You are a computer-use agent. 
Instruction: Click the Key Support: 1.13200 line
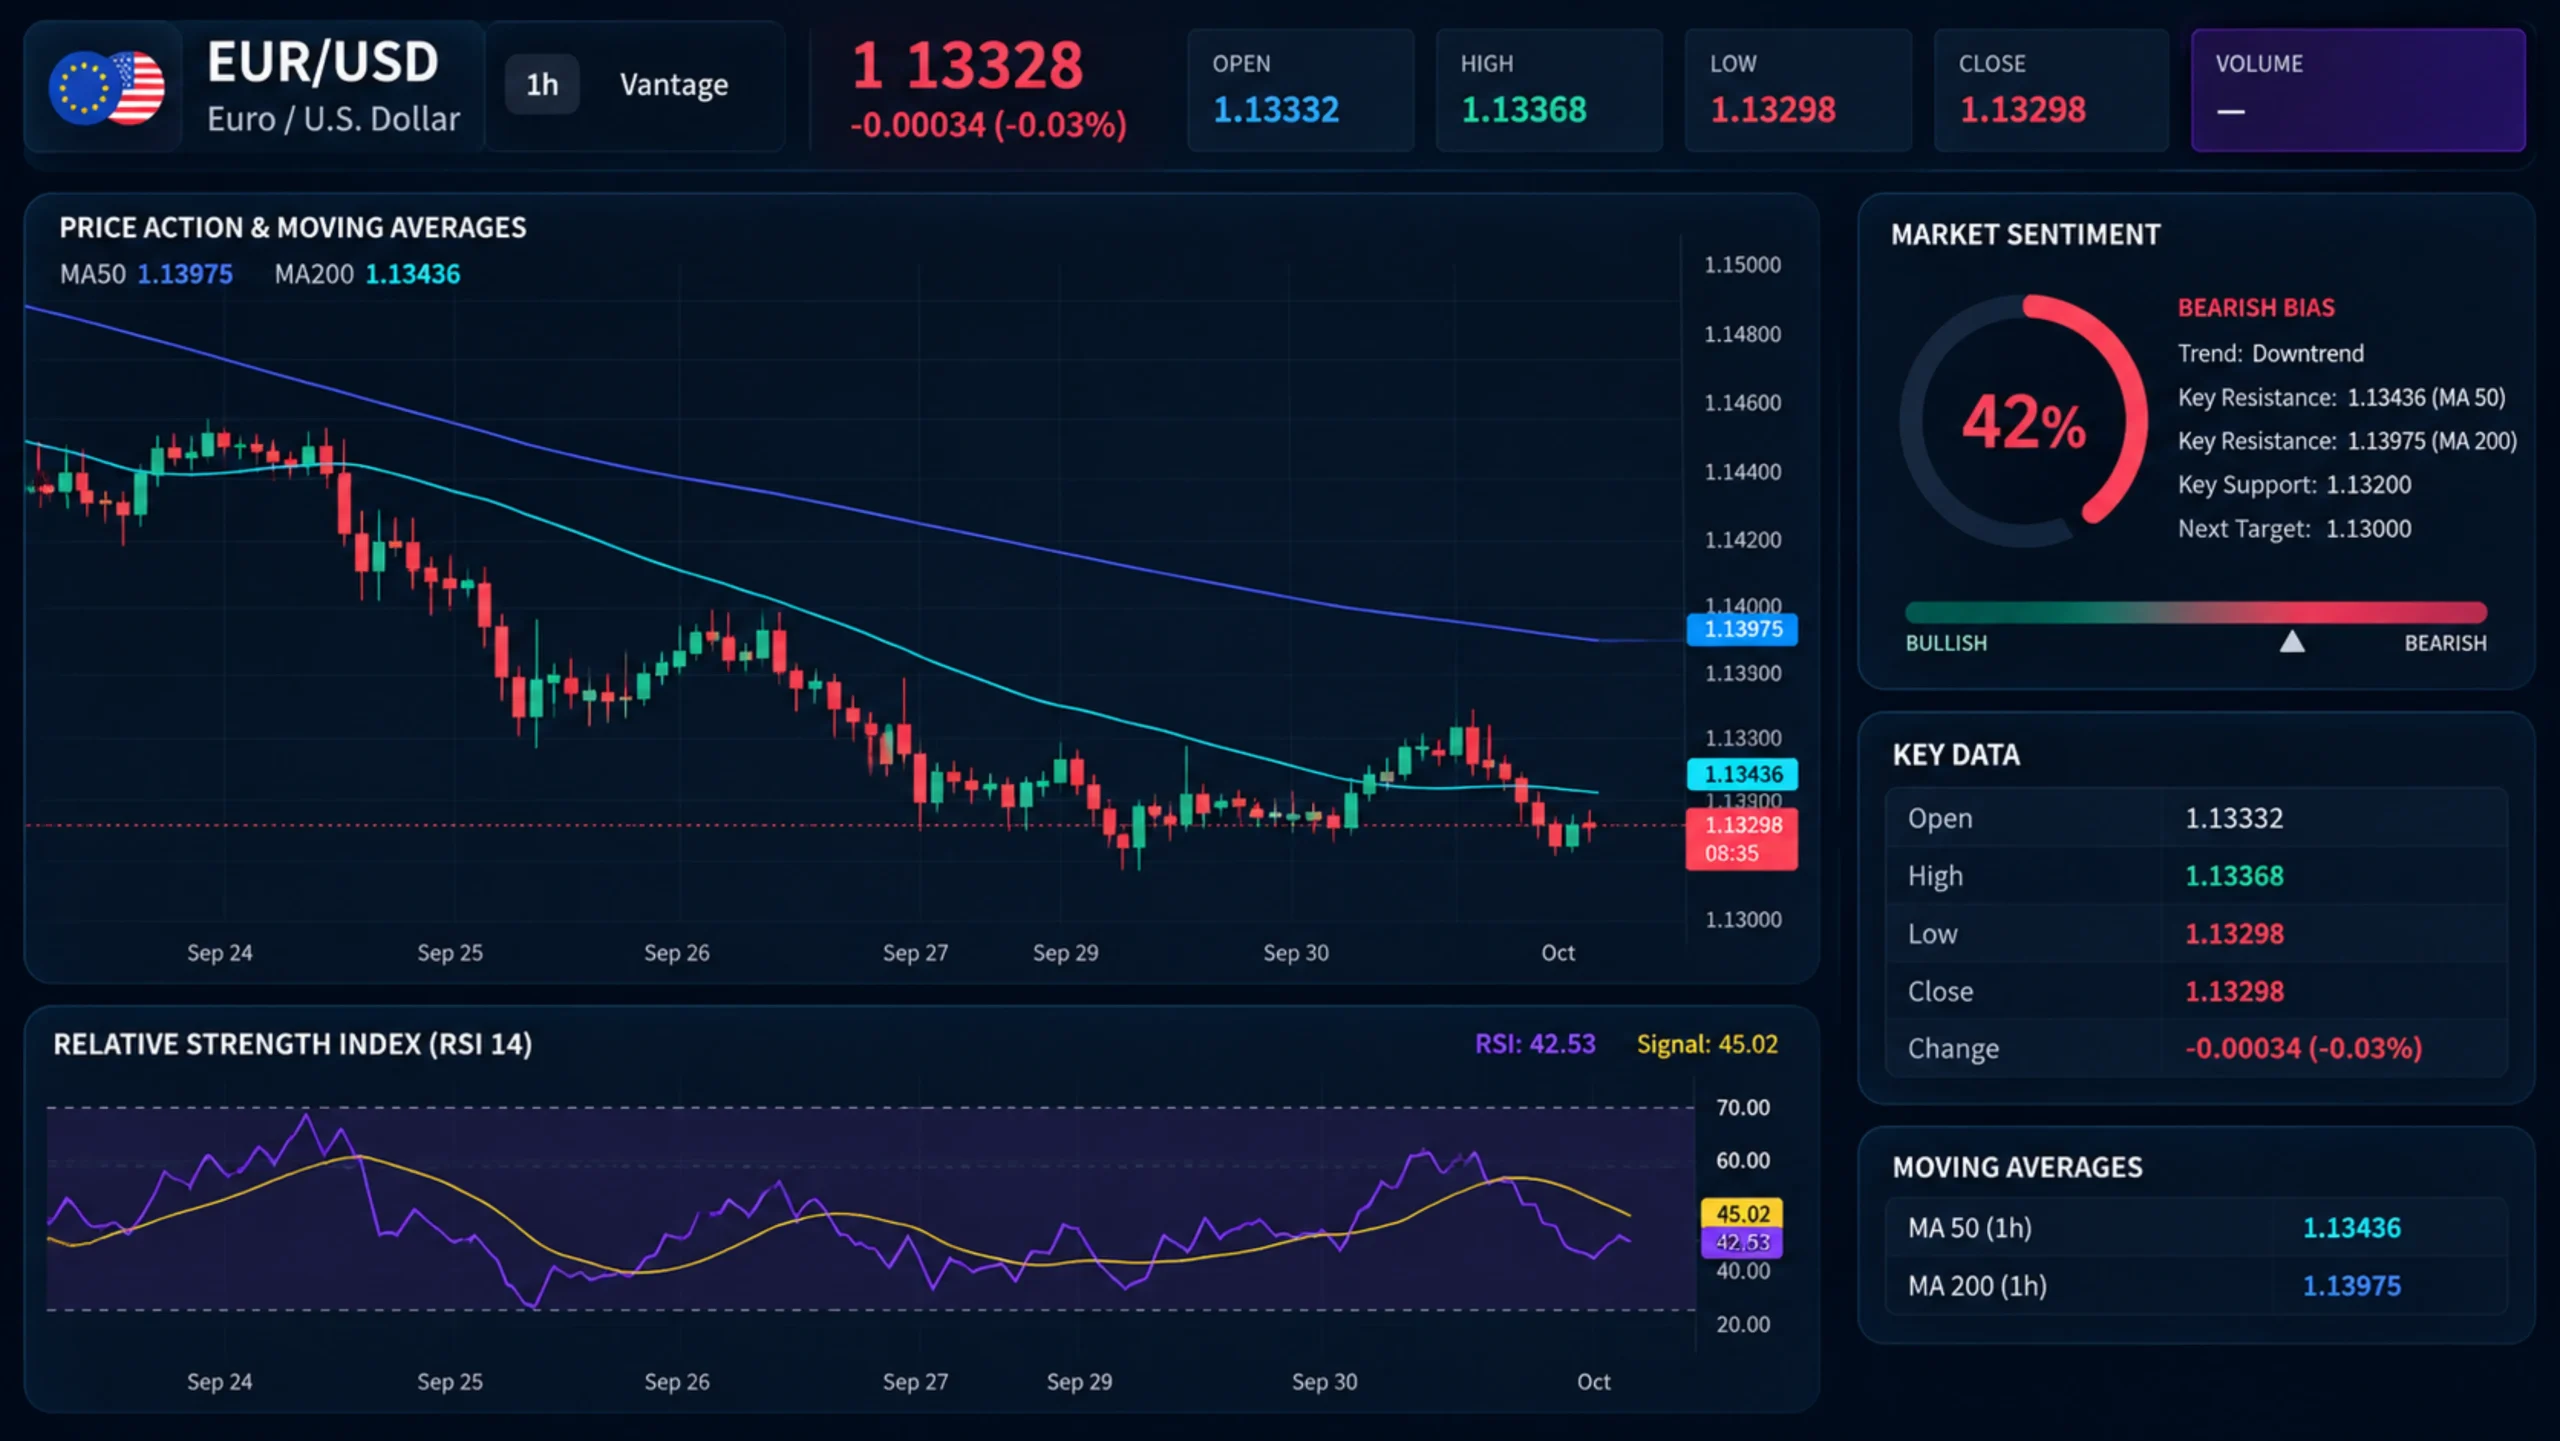coord(2294,485)
